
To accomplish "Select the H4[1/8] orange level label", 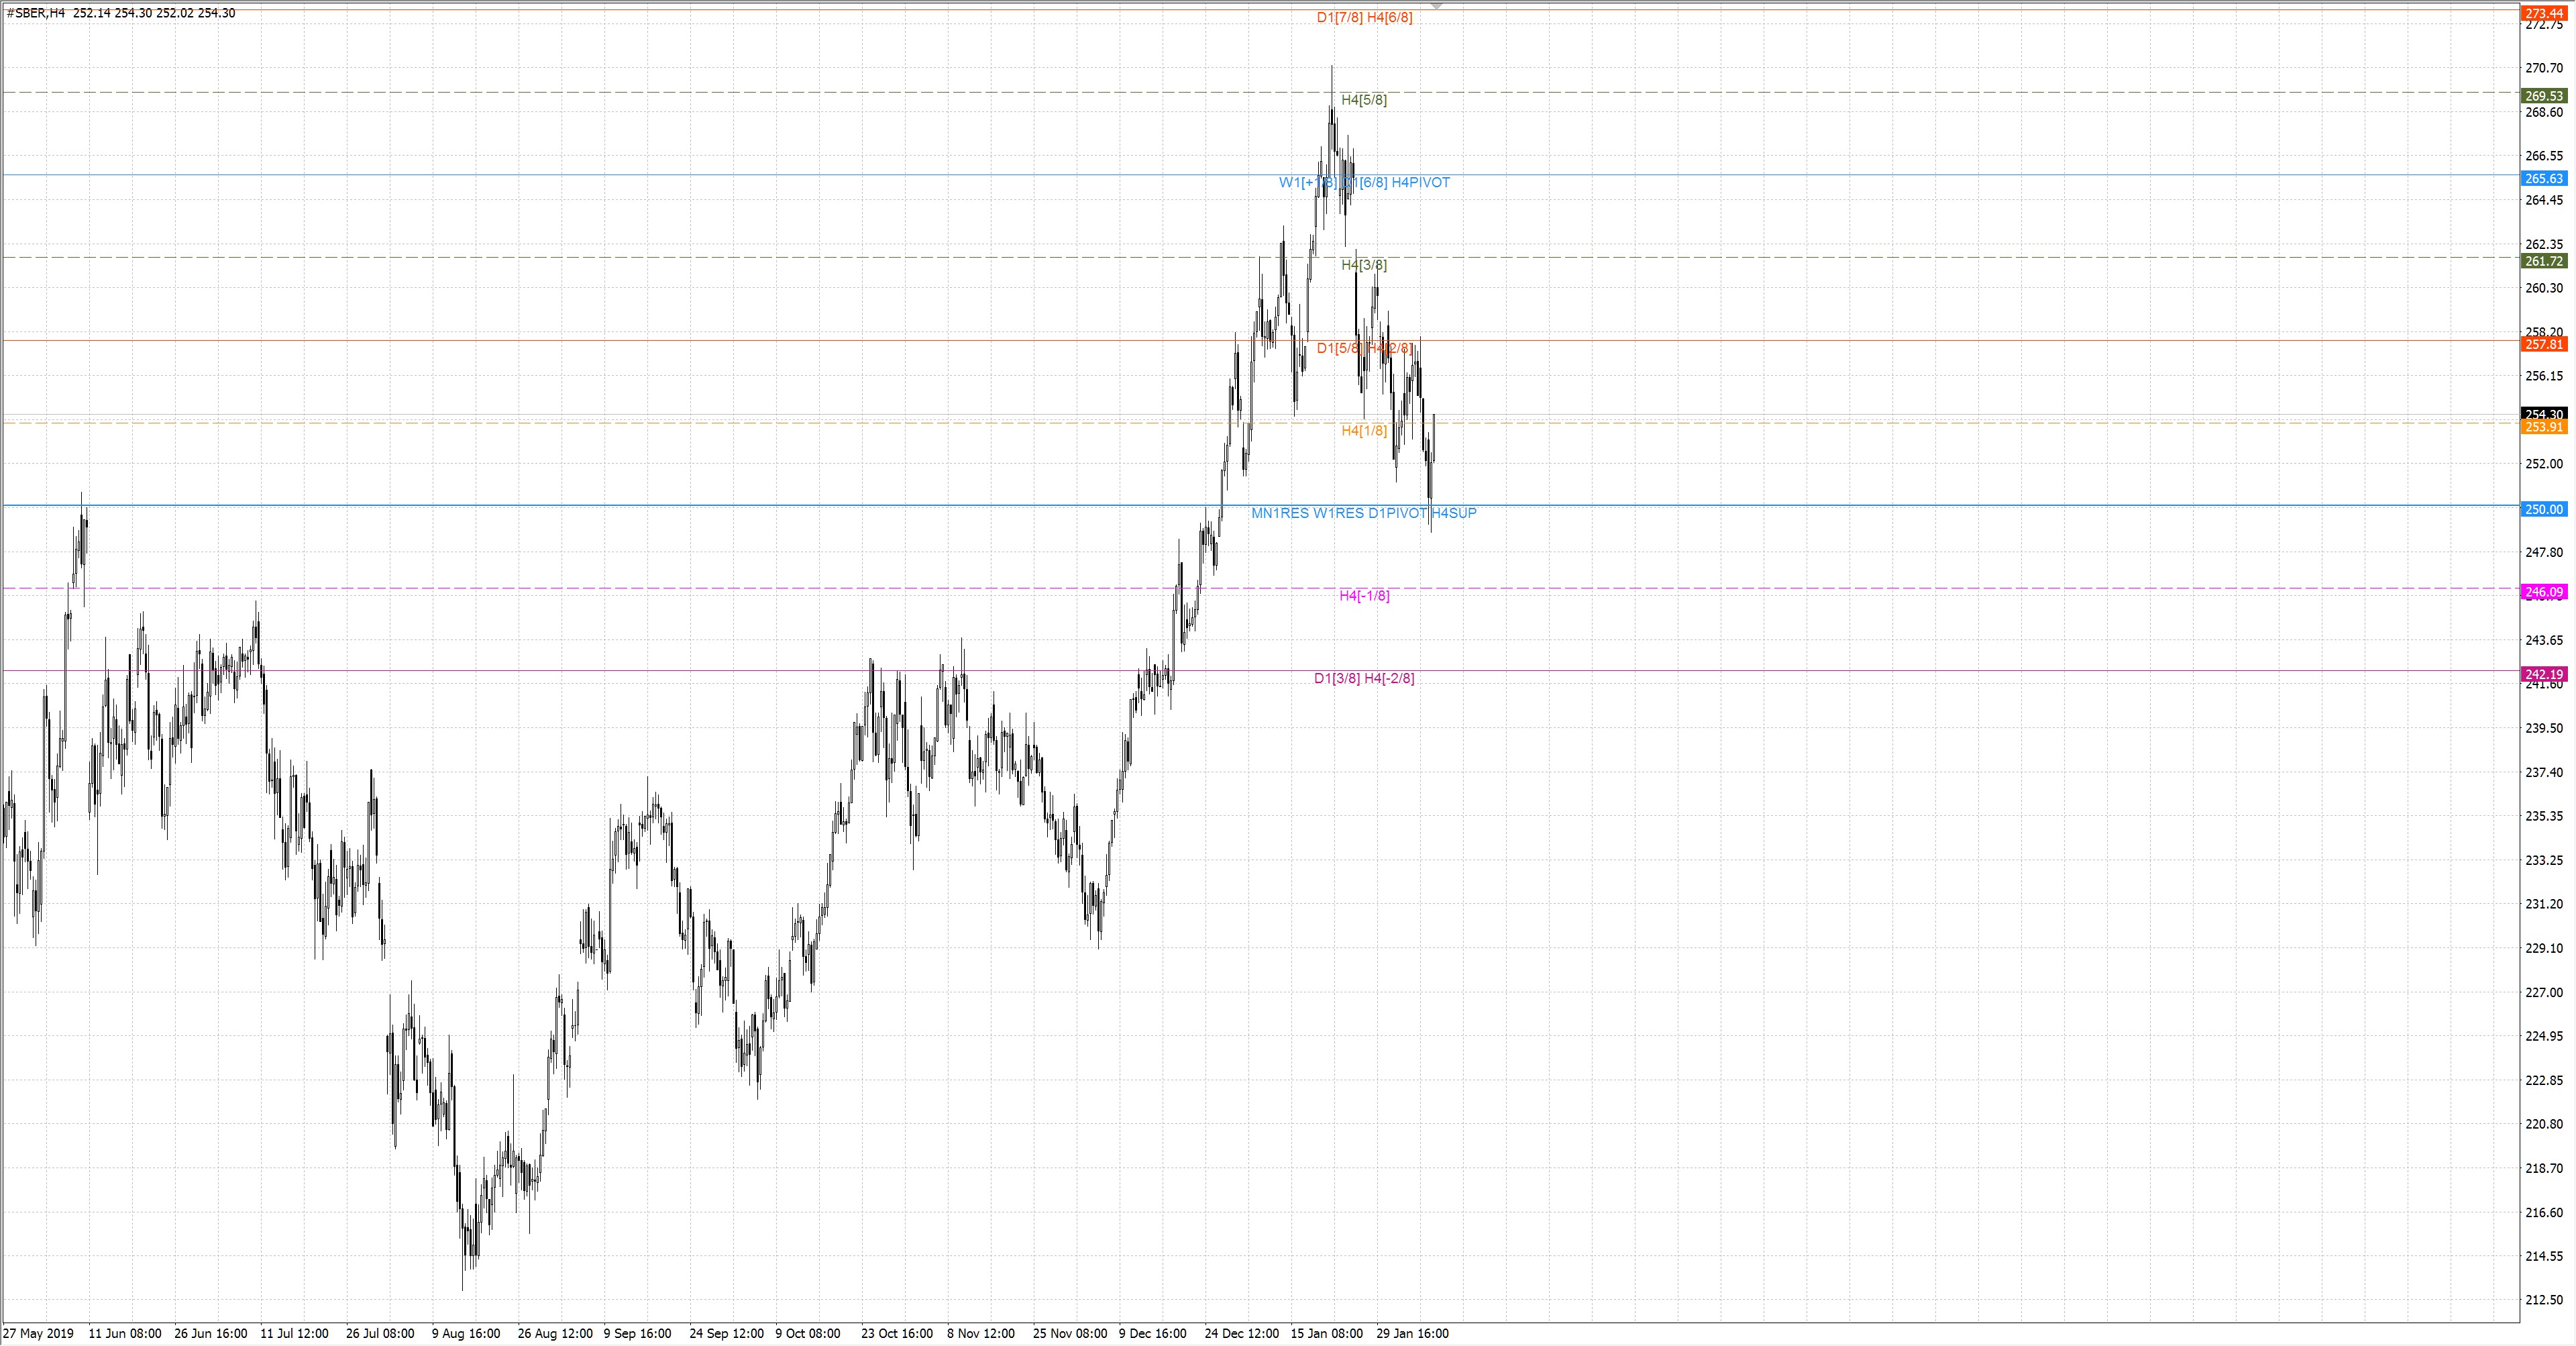I will (x=1364, y=431).
